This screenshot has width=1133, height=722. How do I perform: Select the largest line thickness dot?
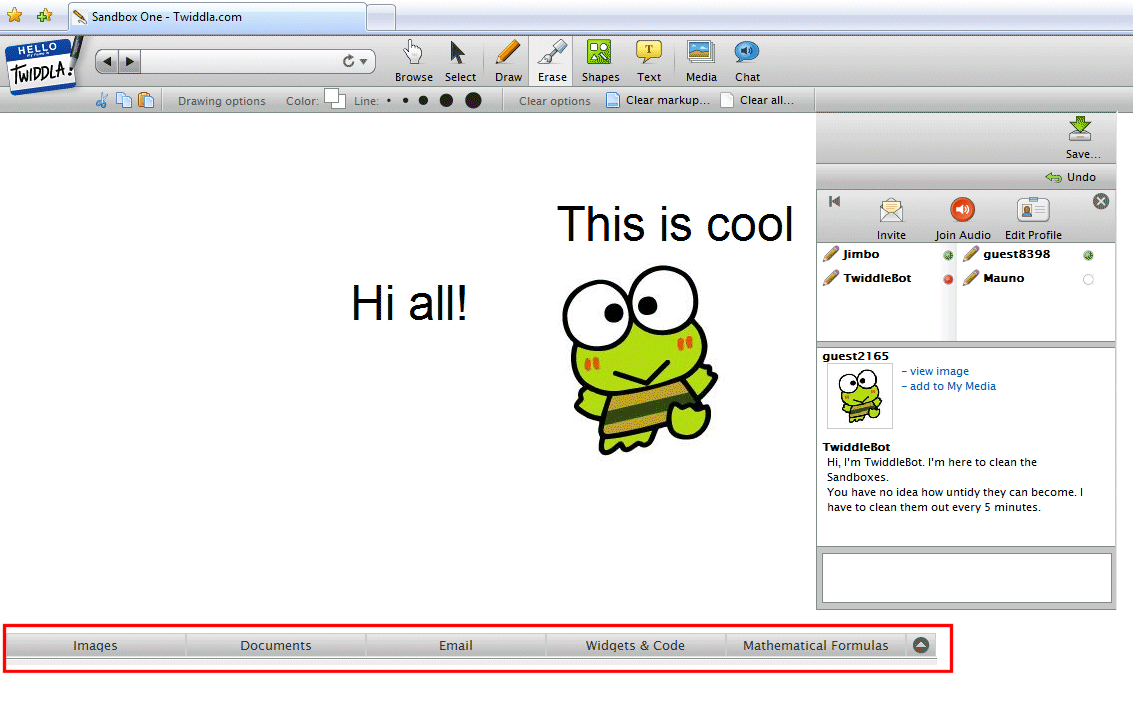coord(473,100)
